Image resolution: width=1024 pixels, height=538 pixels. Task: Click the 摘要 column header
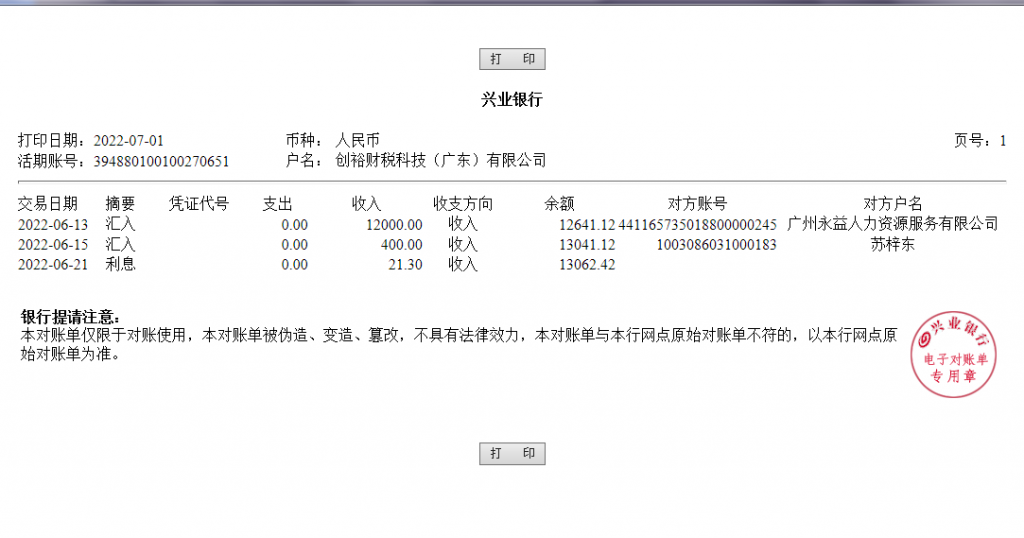click(120, 204)
